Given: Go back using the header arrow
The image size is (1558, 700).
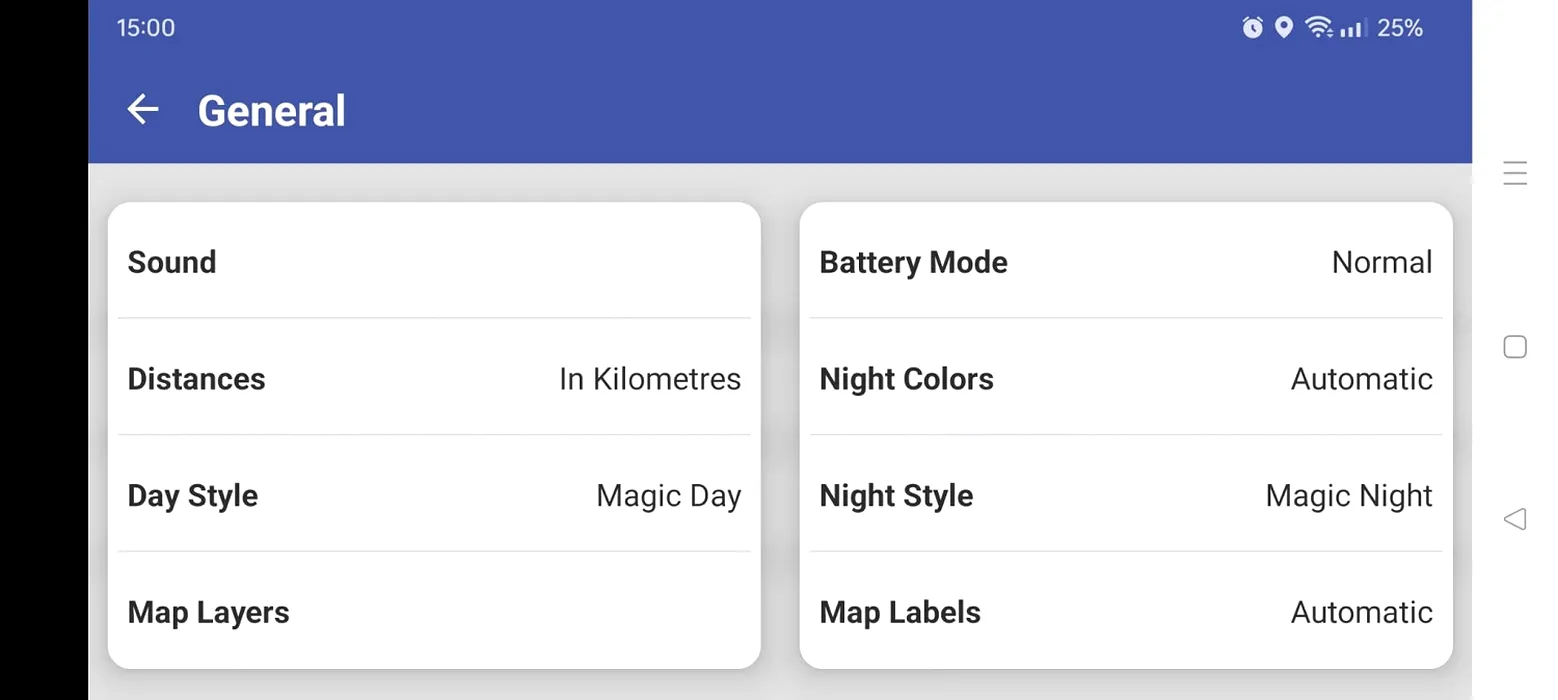Looking at the screenshot, I should pyautogui.click(x=143, y=109).
